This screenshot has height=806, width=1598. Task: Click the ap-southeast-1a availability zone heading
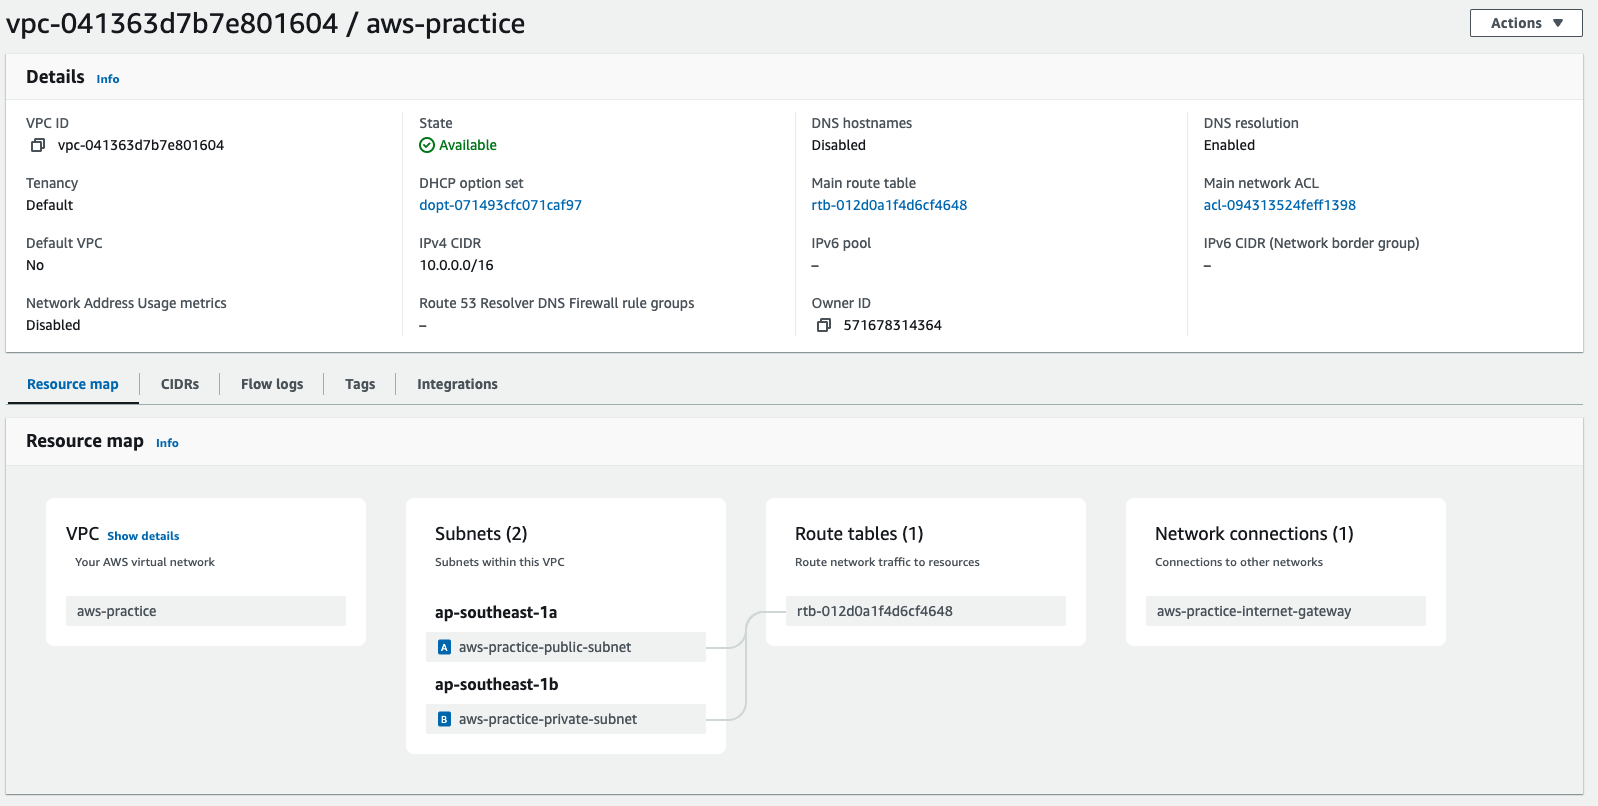point(496,612)
